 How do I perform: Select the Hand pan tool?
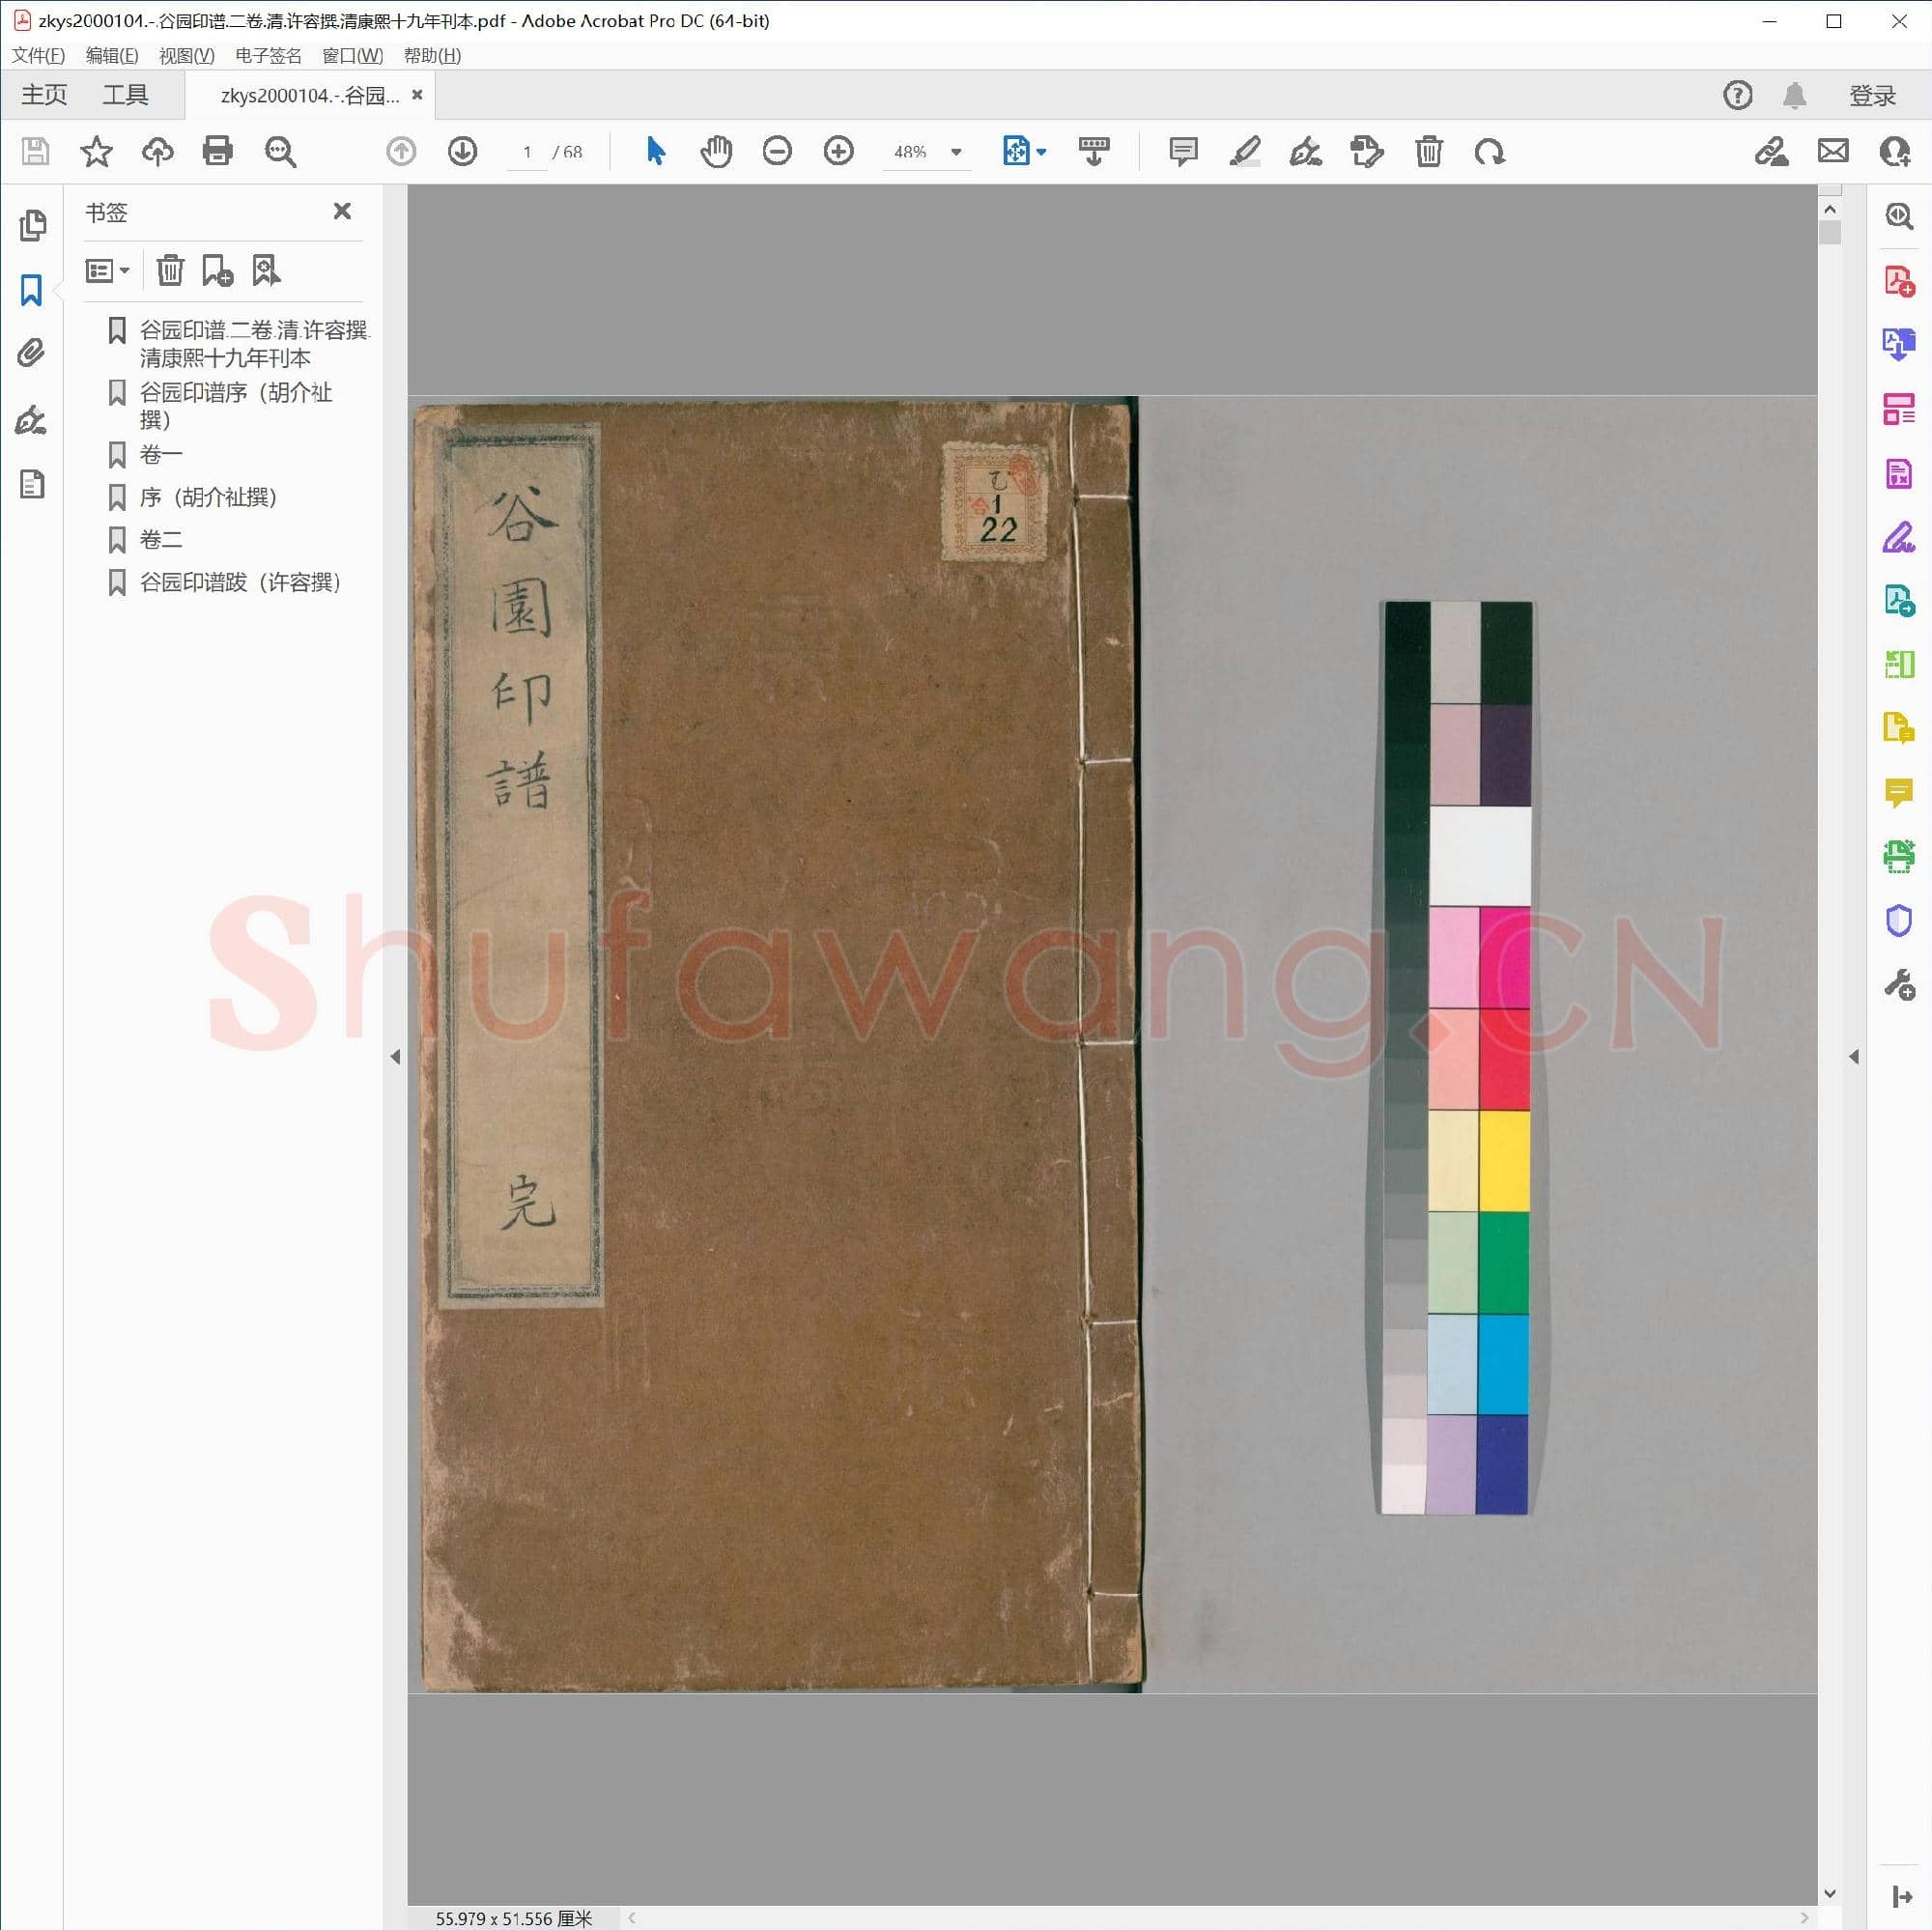coord(716,152)
